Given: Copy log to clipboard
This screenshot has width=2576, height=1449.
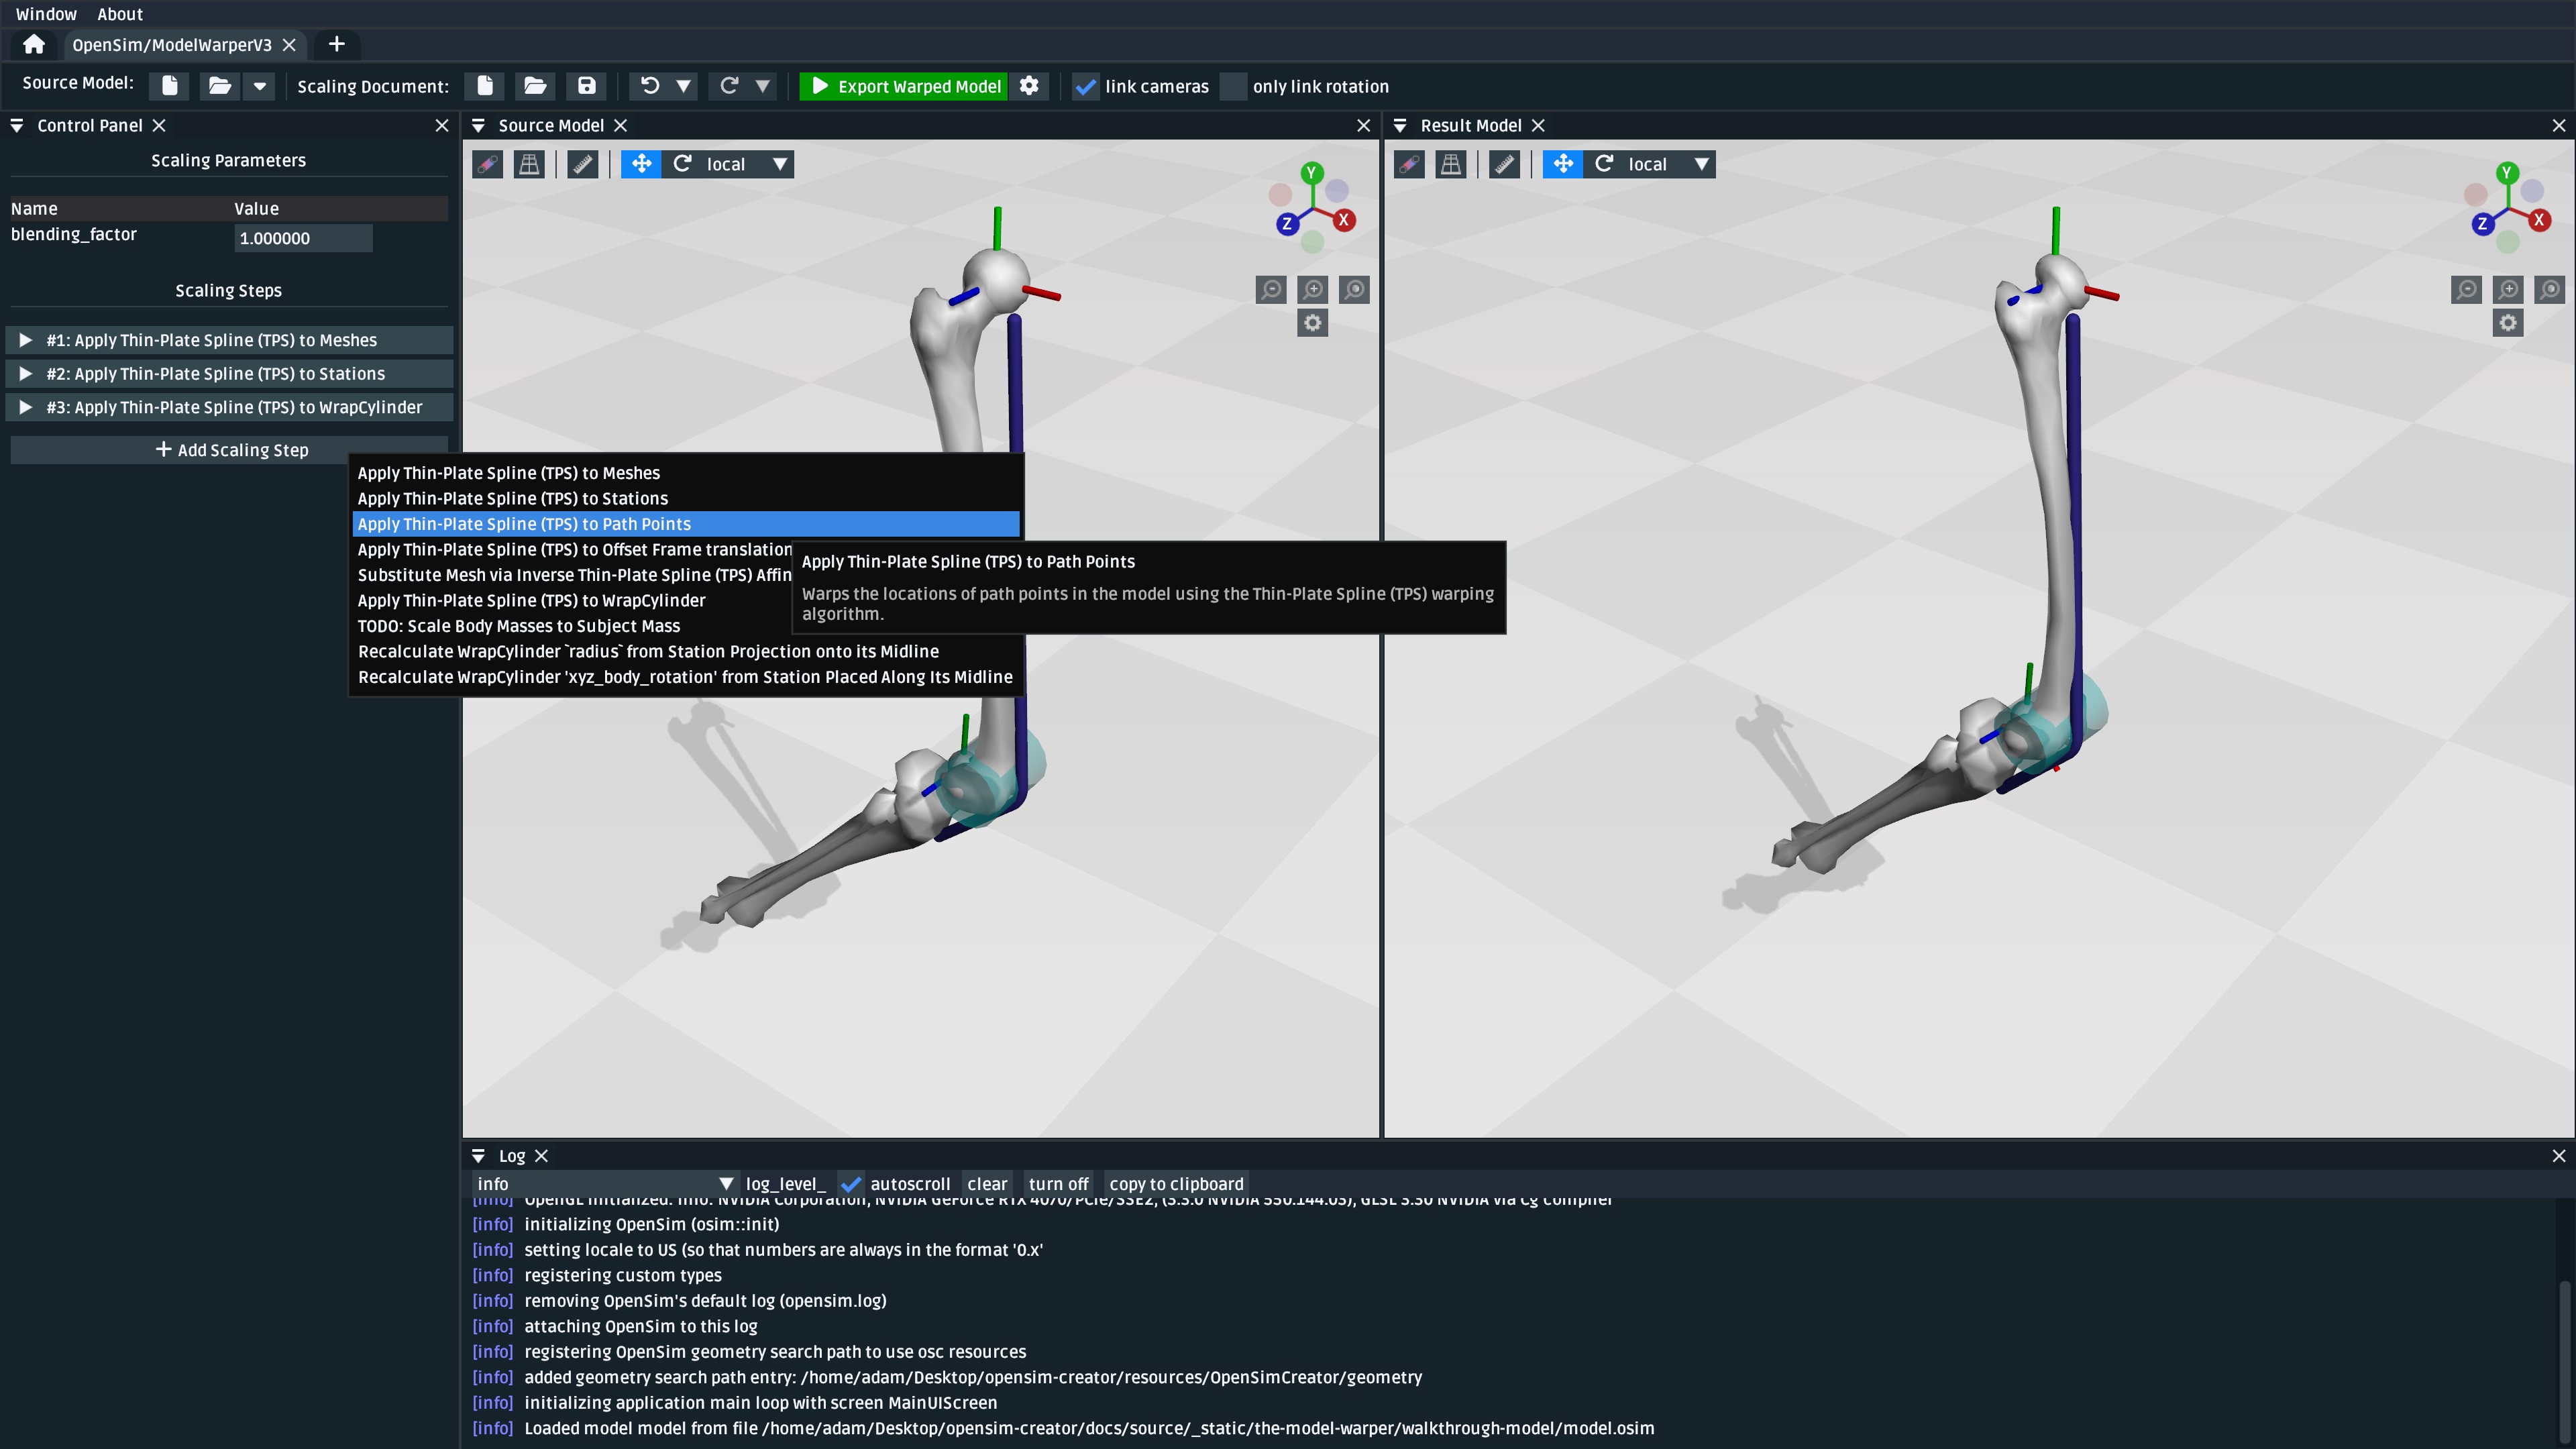Looking at the screenshot, I should (1176, 1184).
